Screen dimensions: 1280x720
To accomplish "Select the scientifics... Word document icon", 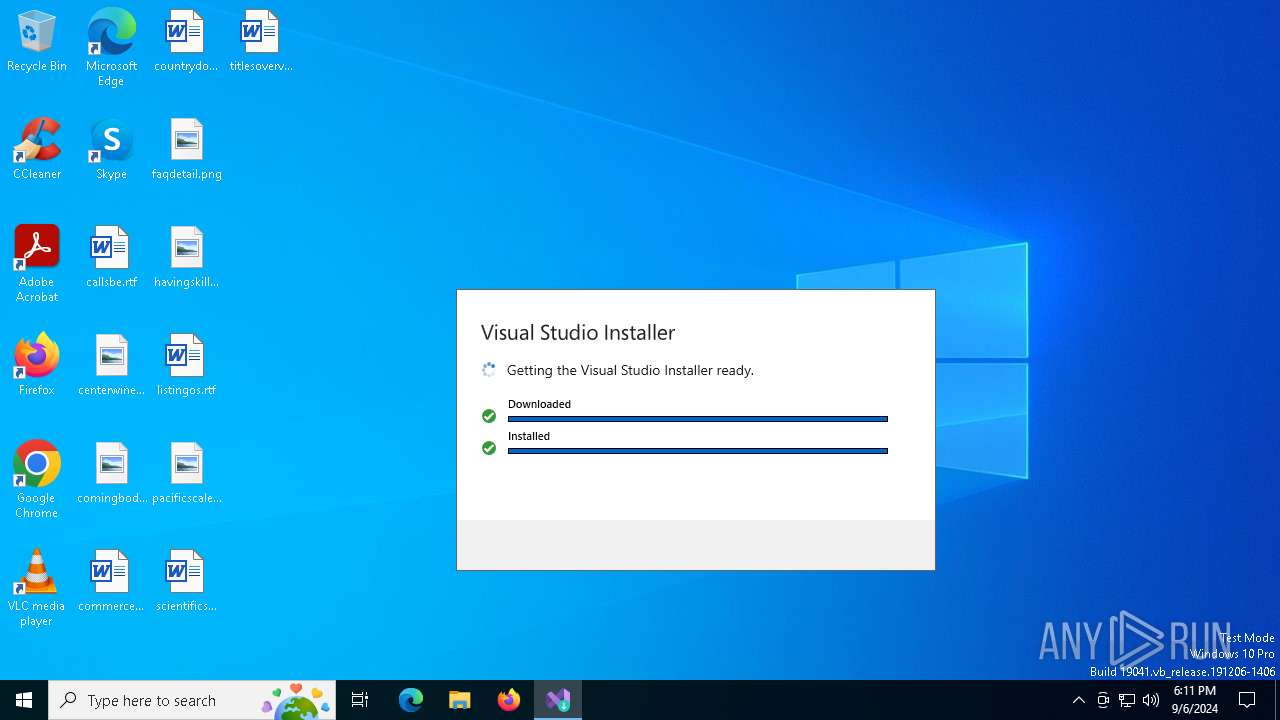I will pyautogui.click(x=186, y=582).
